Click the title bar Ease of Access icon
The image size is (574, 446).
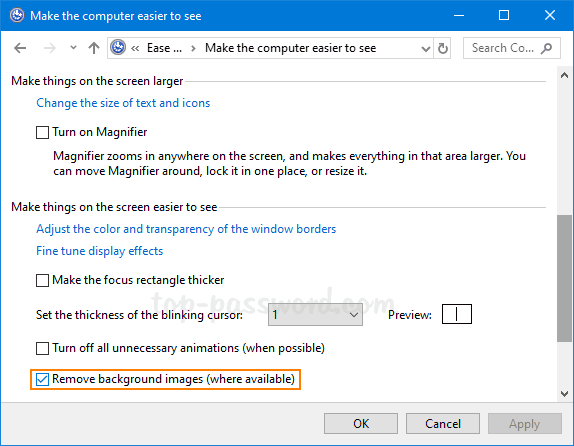[x=17, y=15]
